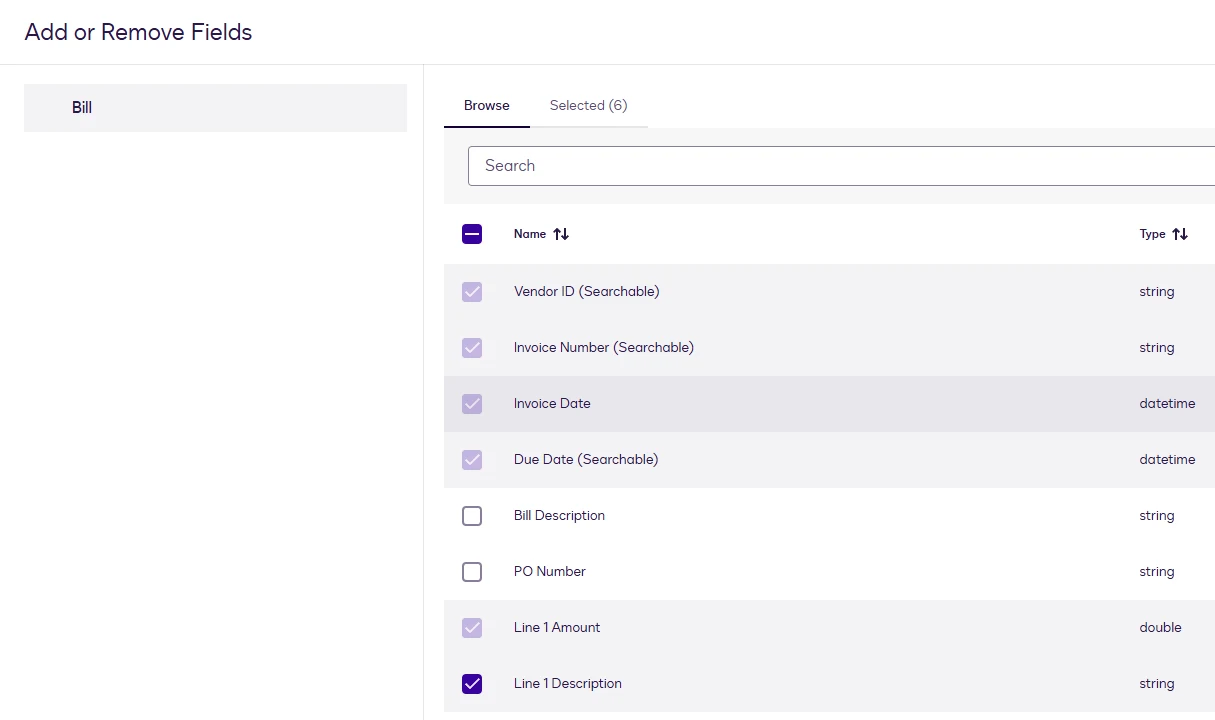Click the string type of PO Number
Screen dimensions: 1215x720
[1157, 572]
